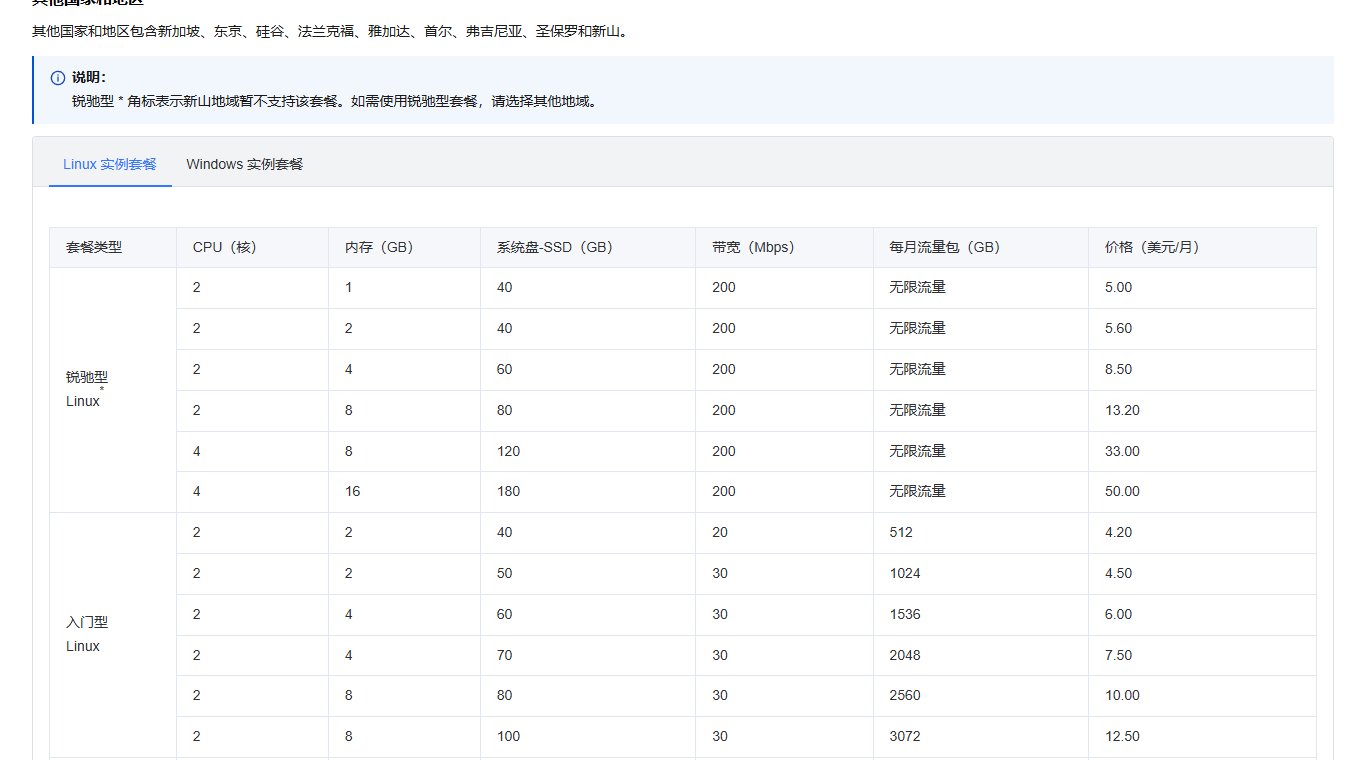Click the 180 system disk cell

(x=588, y=491)
